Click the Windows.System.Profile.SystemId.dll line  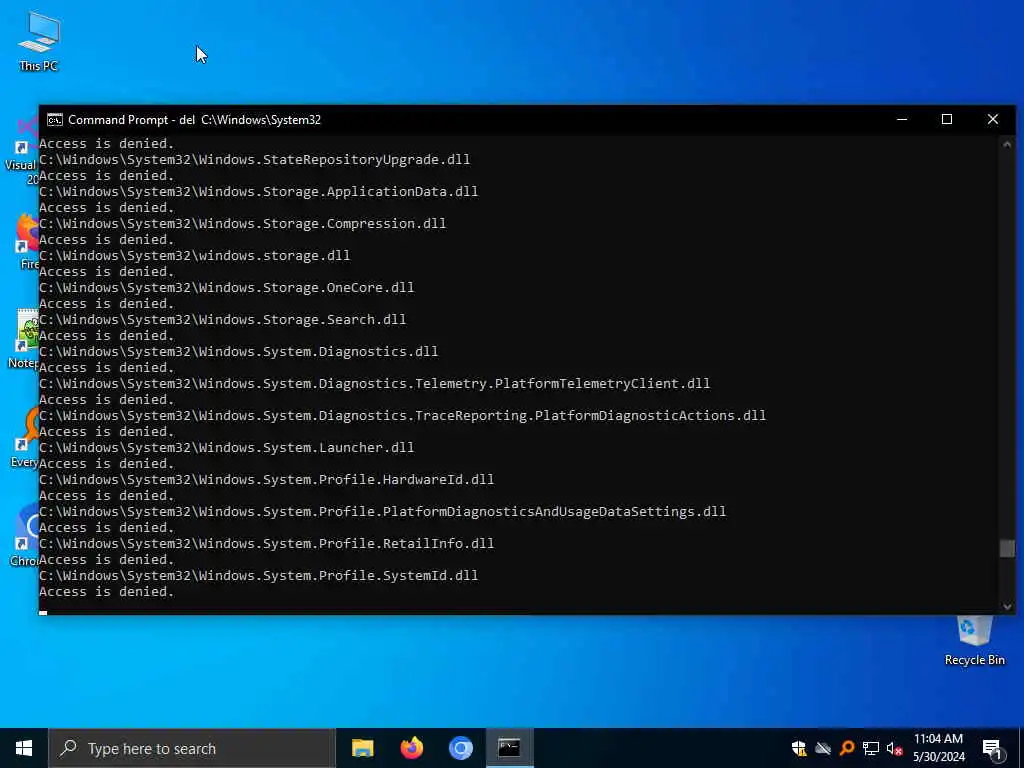tap(259, 575)
